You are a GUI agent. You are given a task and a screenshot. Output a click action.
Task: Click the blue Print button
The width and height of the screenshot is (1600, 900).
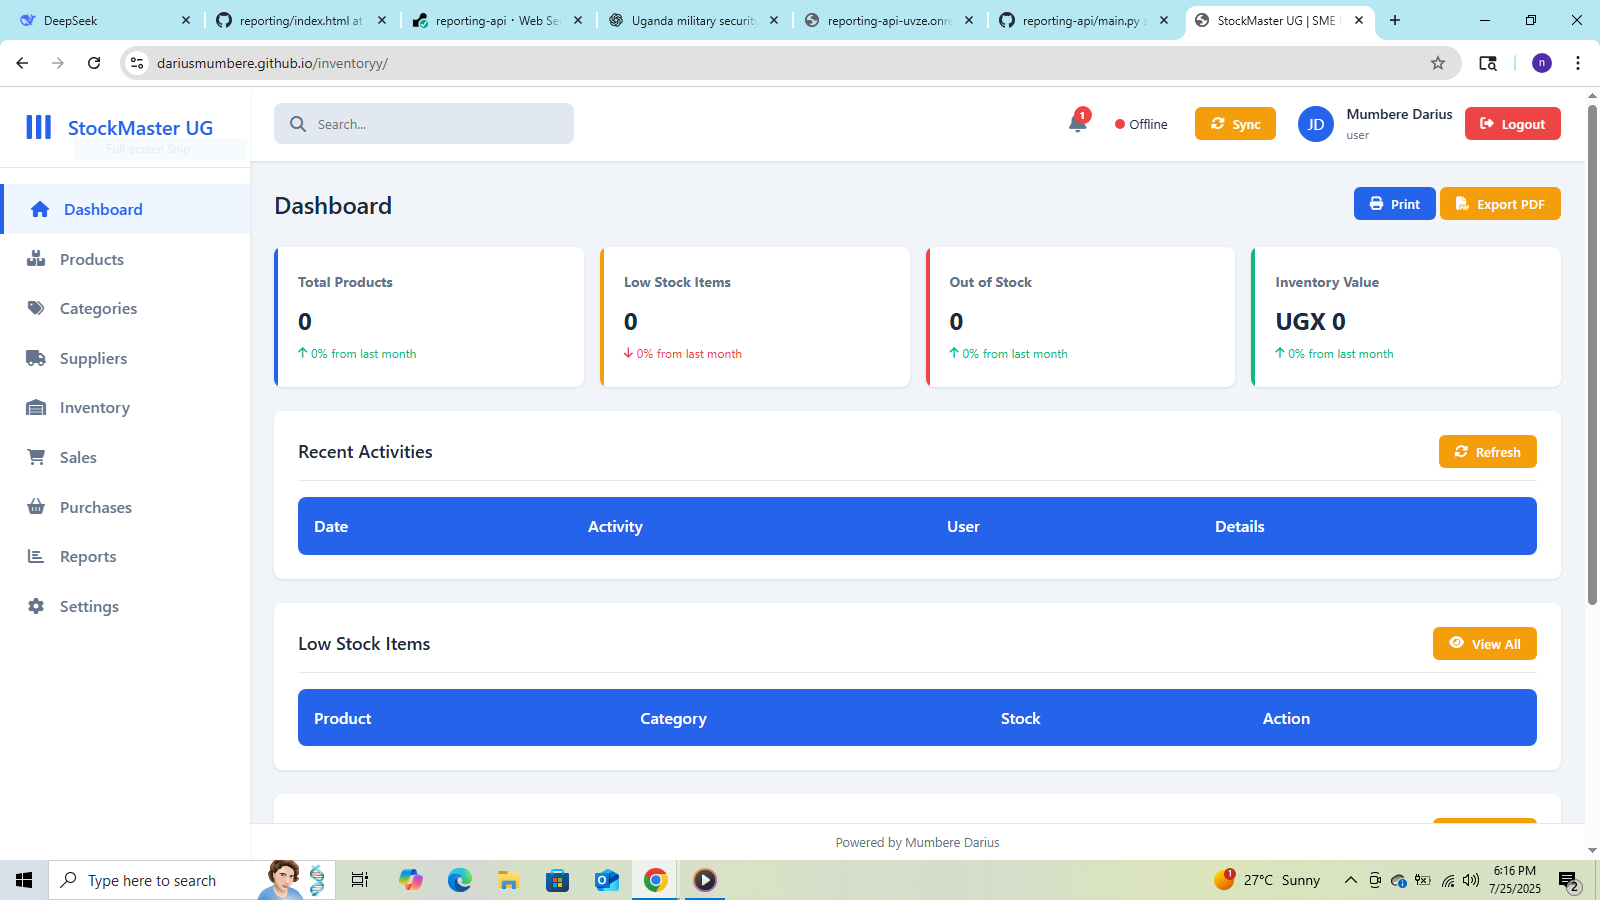coord(1394,204)
